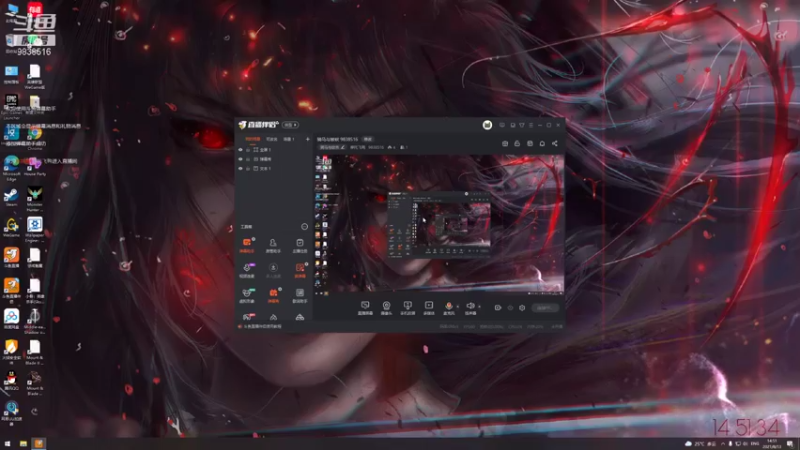Add a screen capture source from bottom toolbar

[x=365, y=308]
